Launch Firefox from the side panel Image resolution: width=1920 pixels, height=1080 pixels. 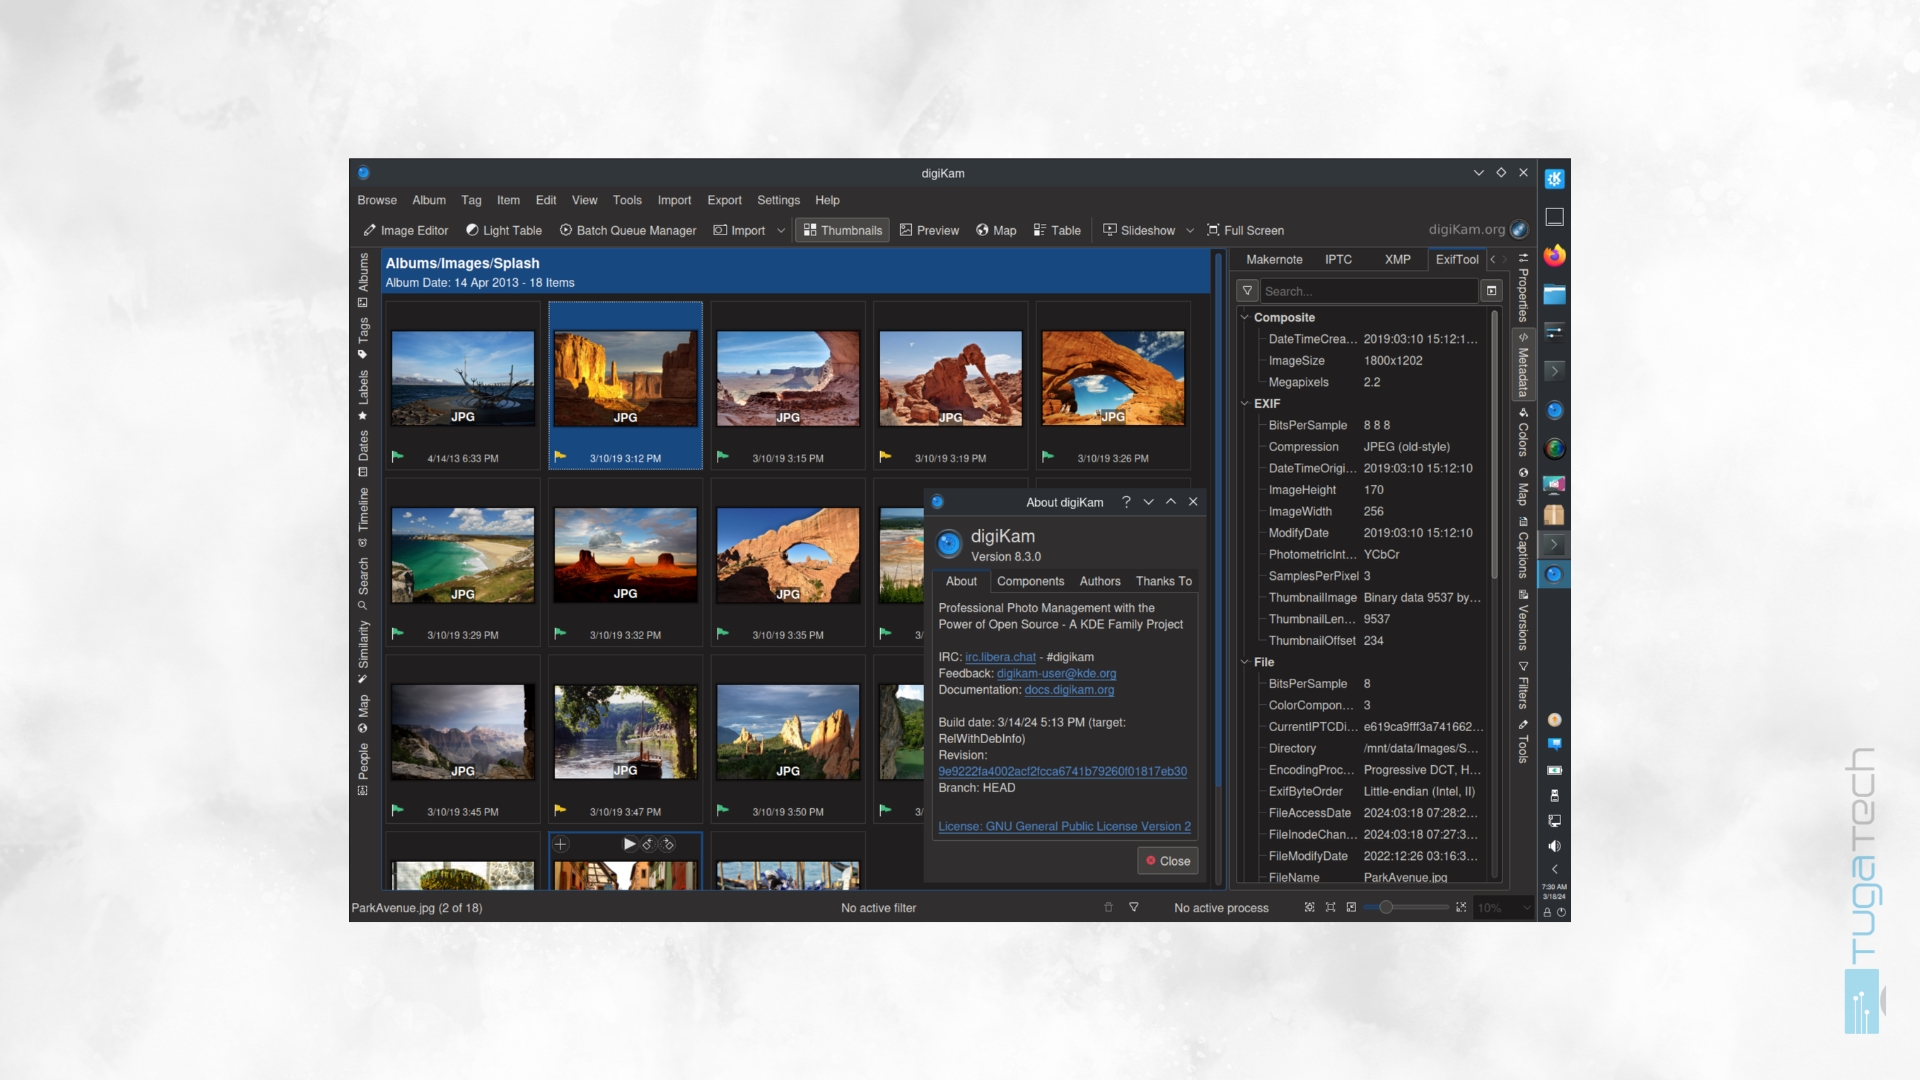pos(1554,256)
